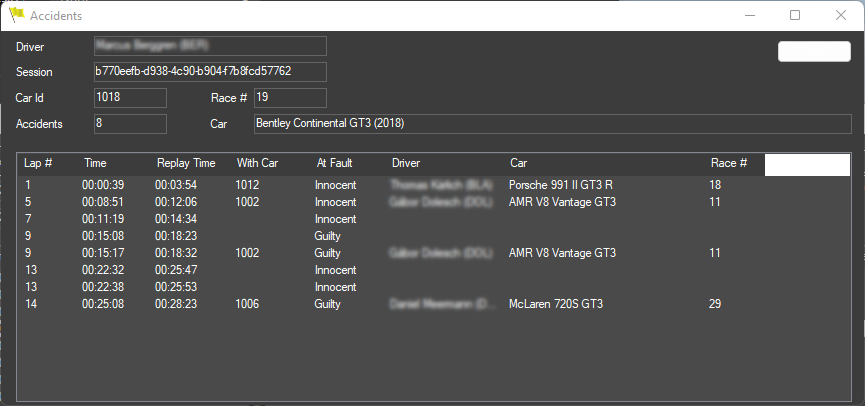Maximize the Accidents window

coord(795,15)
